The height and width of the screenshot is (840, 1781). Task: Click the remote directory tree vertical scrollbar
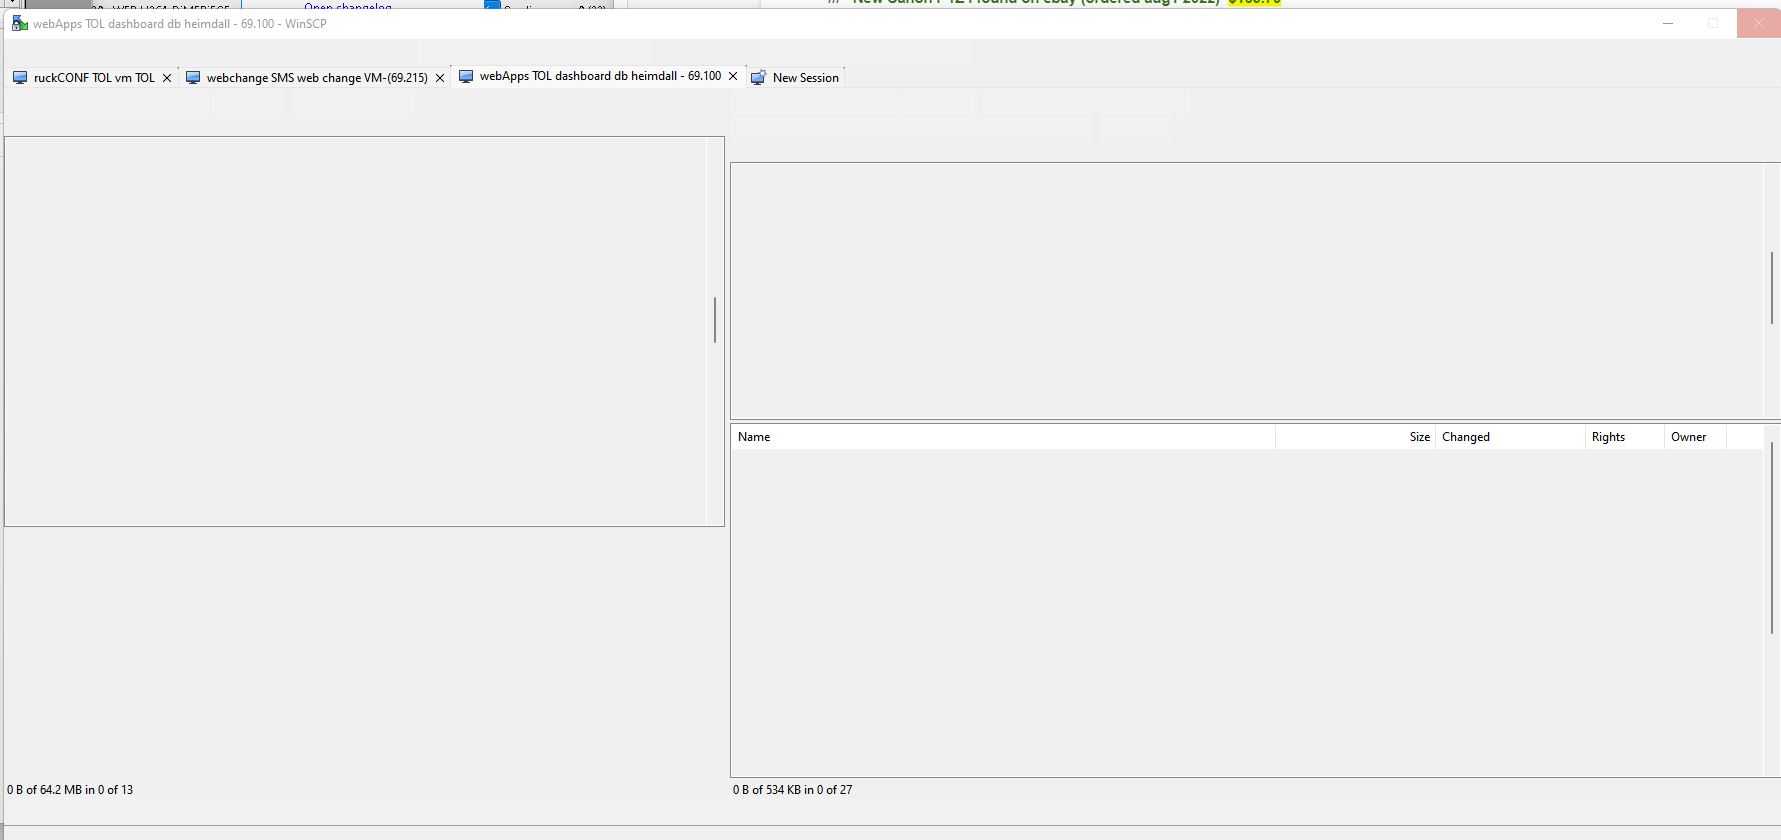pyautogui.click(x=1772, y=288)
